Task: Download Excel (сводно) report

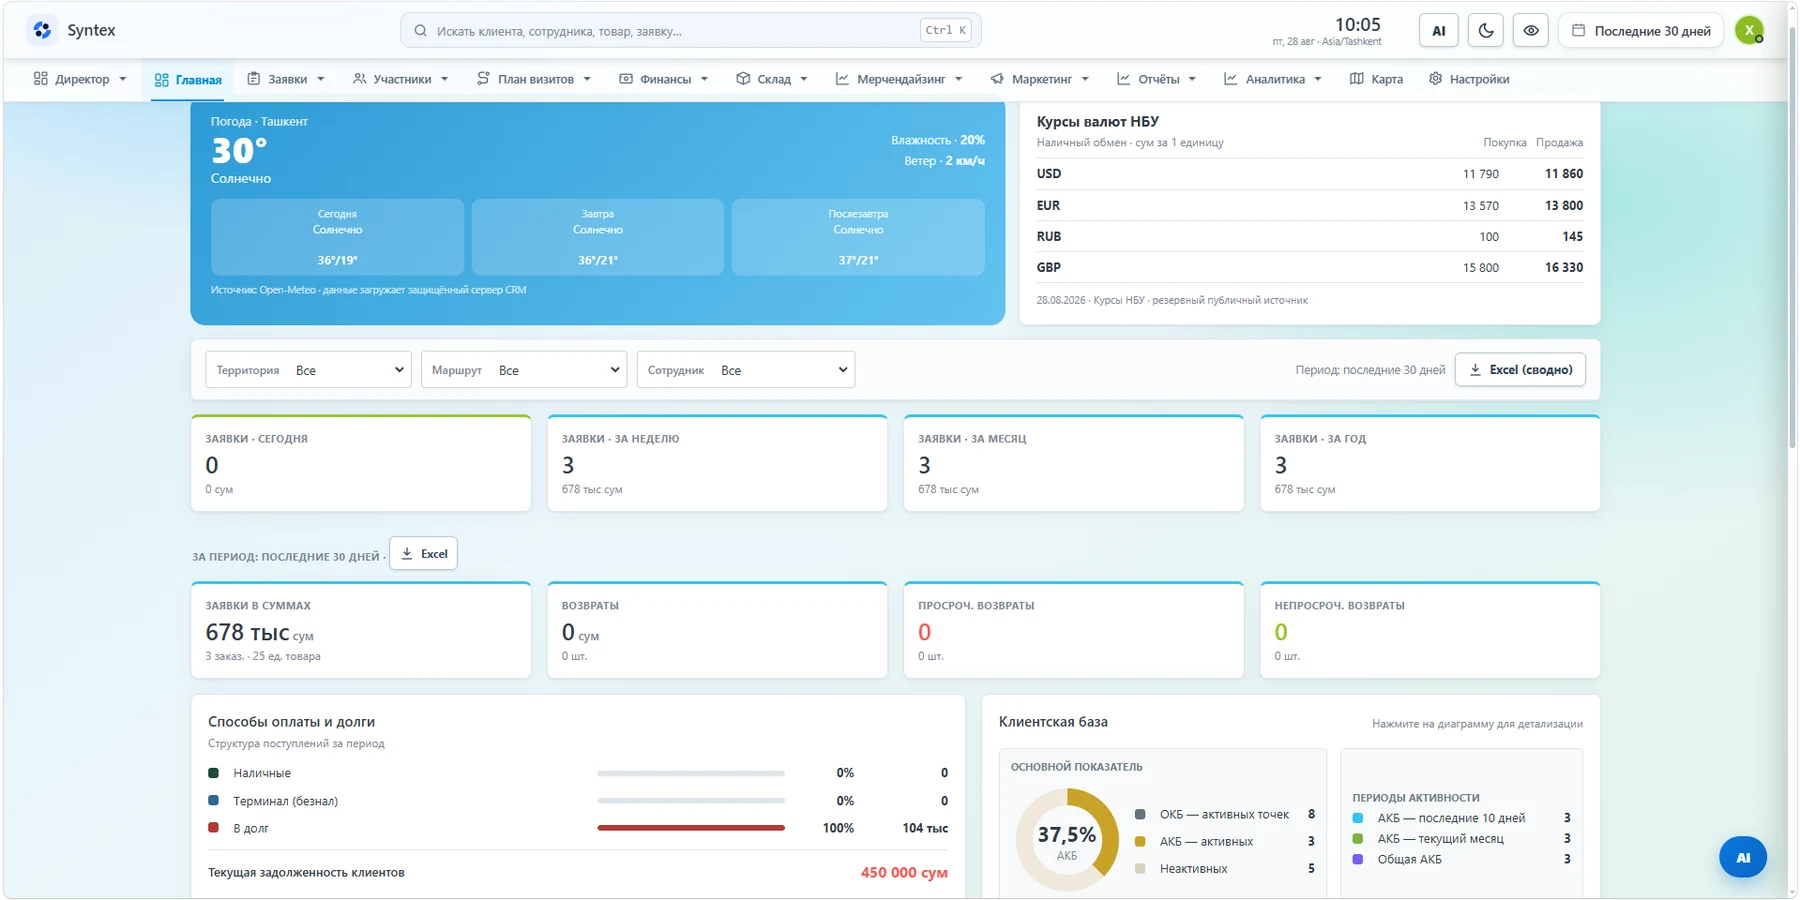Action: pos(1520,370)
